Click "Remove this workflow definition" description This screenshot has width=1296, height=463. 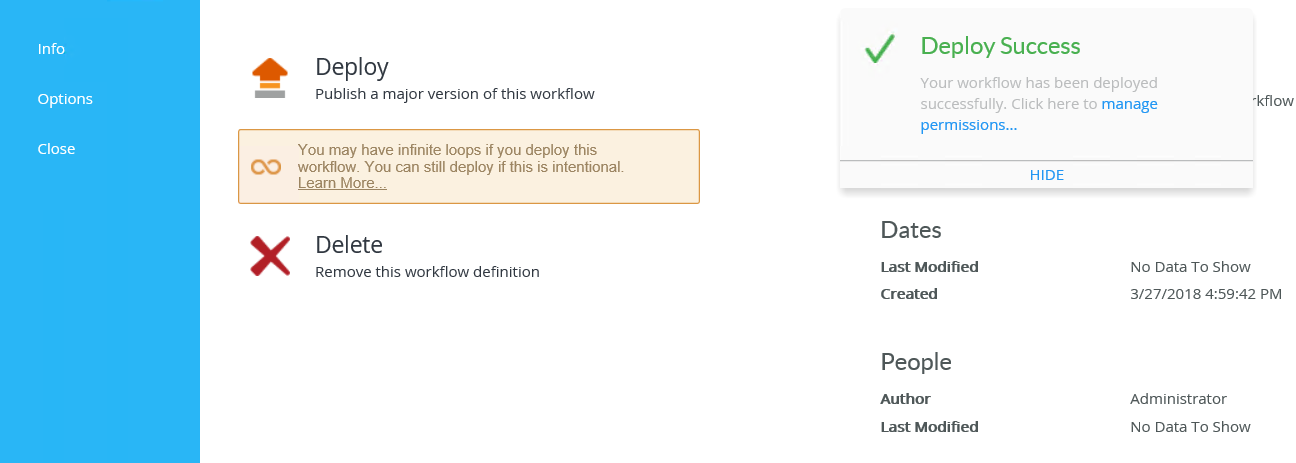pyautogui.click(x=427, y=272)
